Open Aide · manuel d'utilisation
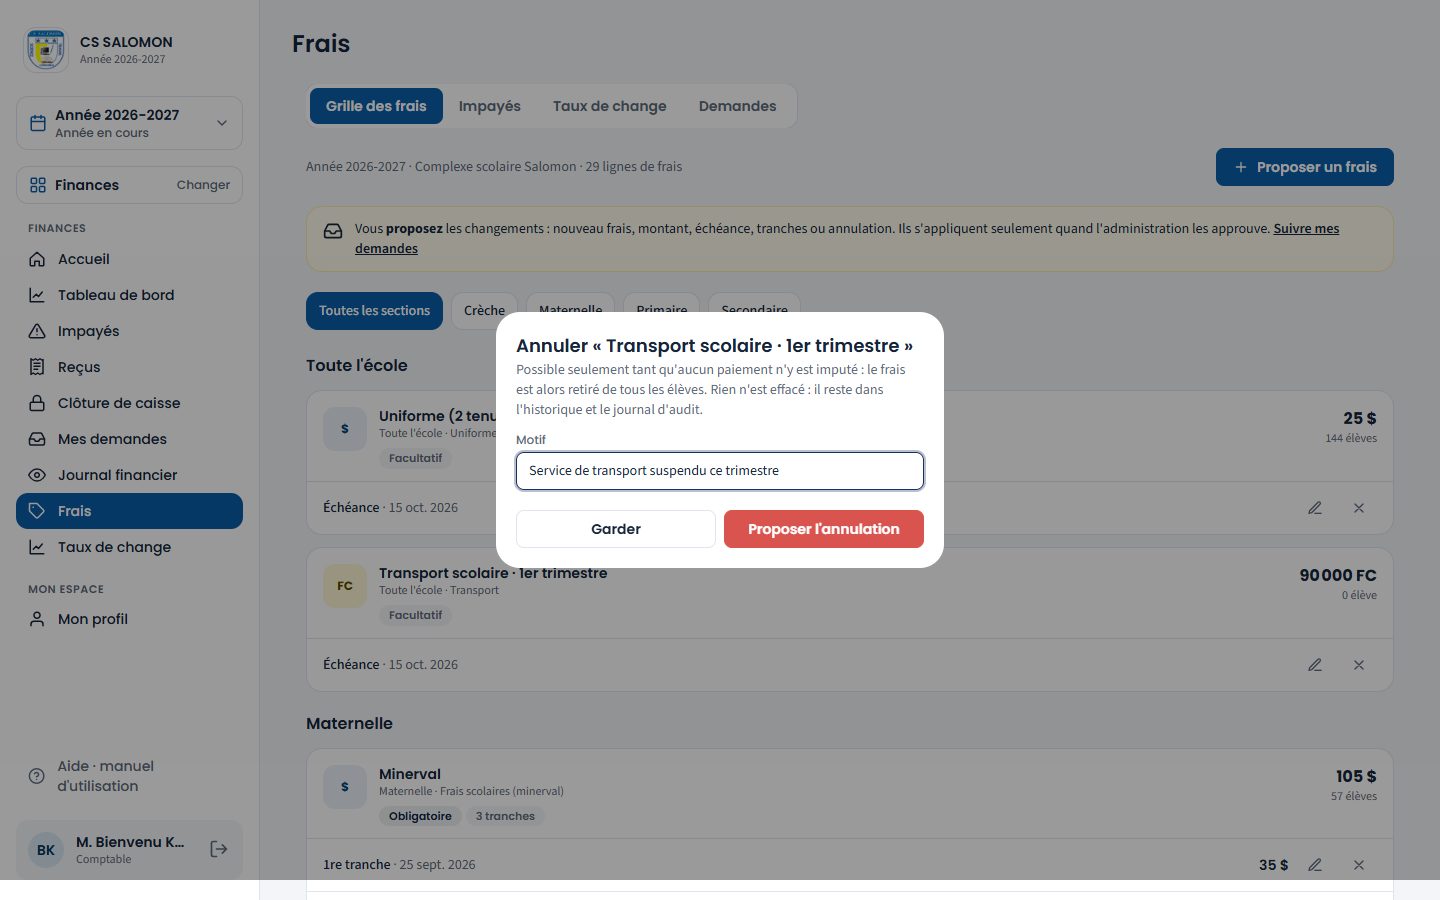The width and height of the screenshot is (1440, 900). coord(129,776)
